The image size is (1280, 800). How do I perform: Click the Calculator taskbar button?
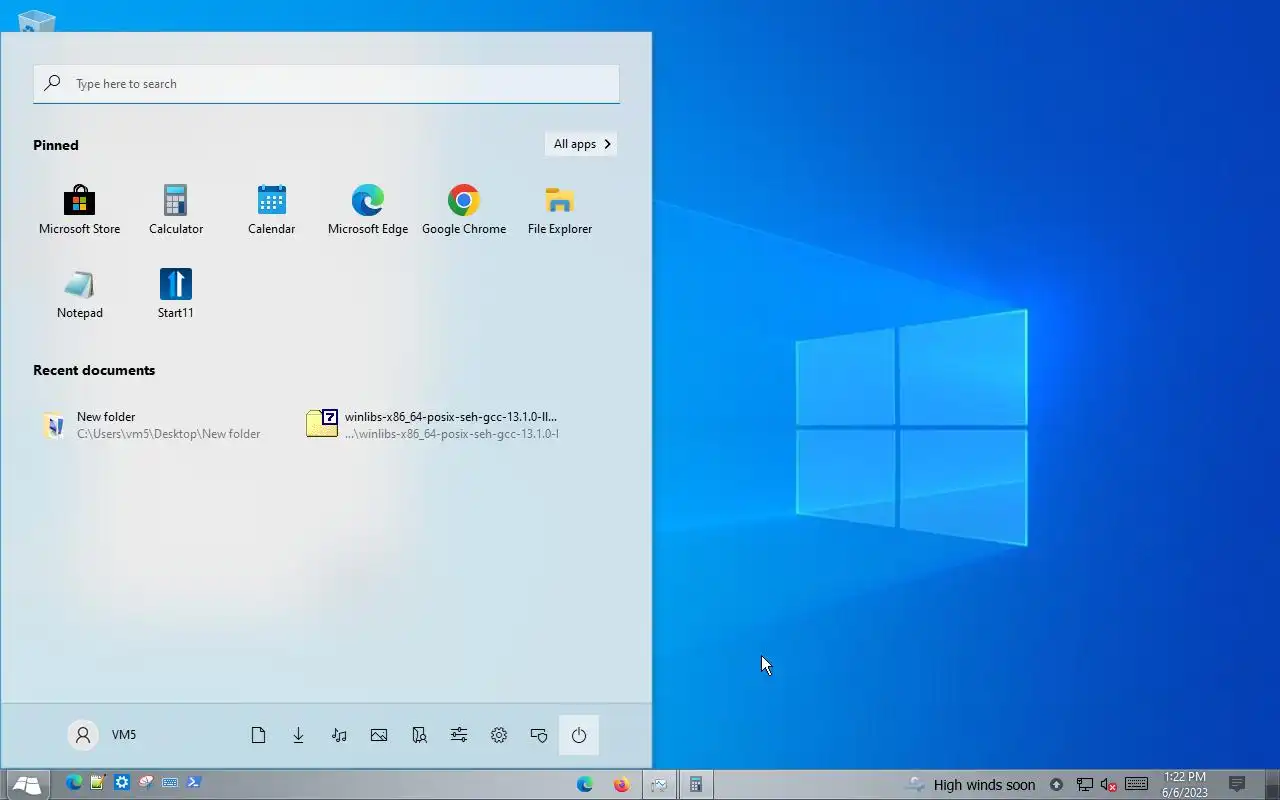(696, 785)
